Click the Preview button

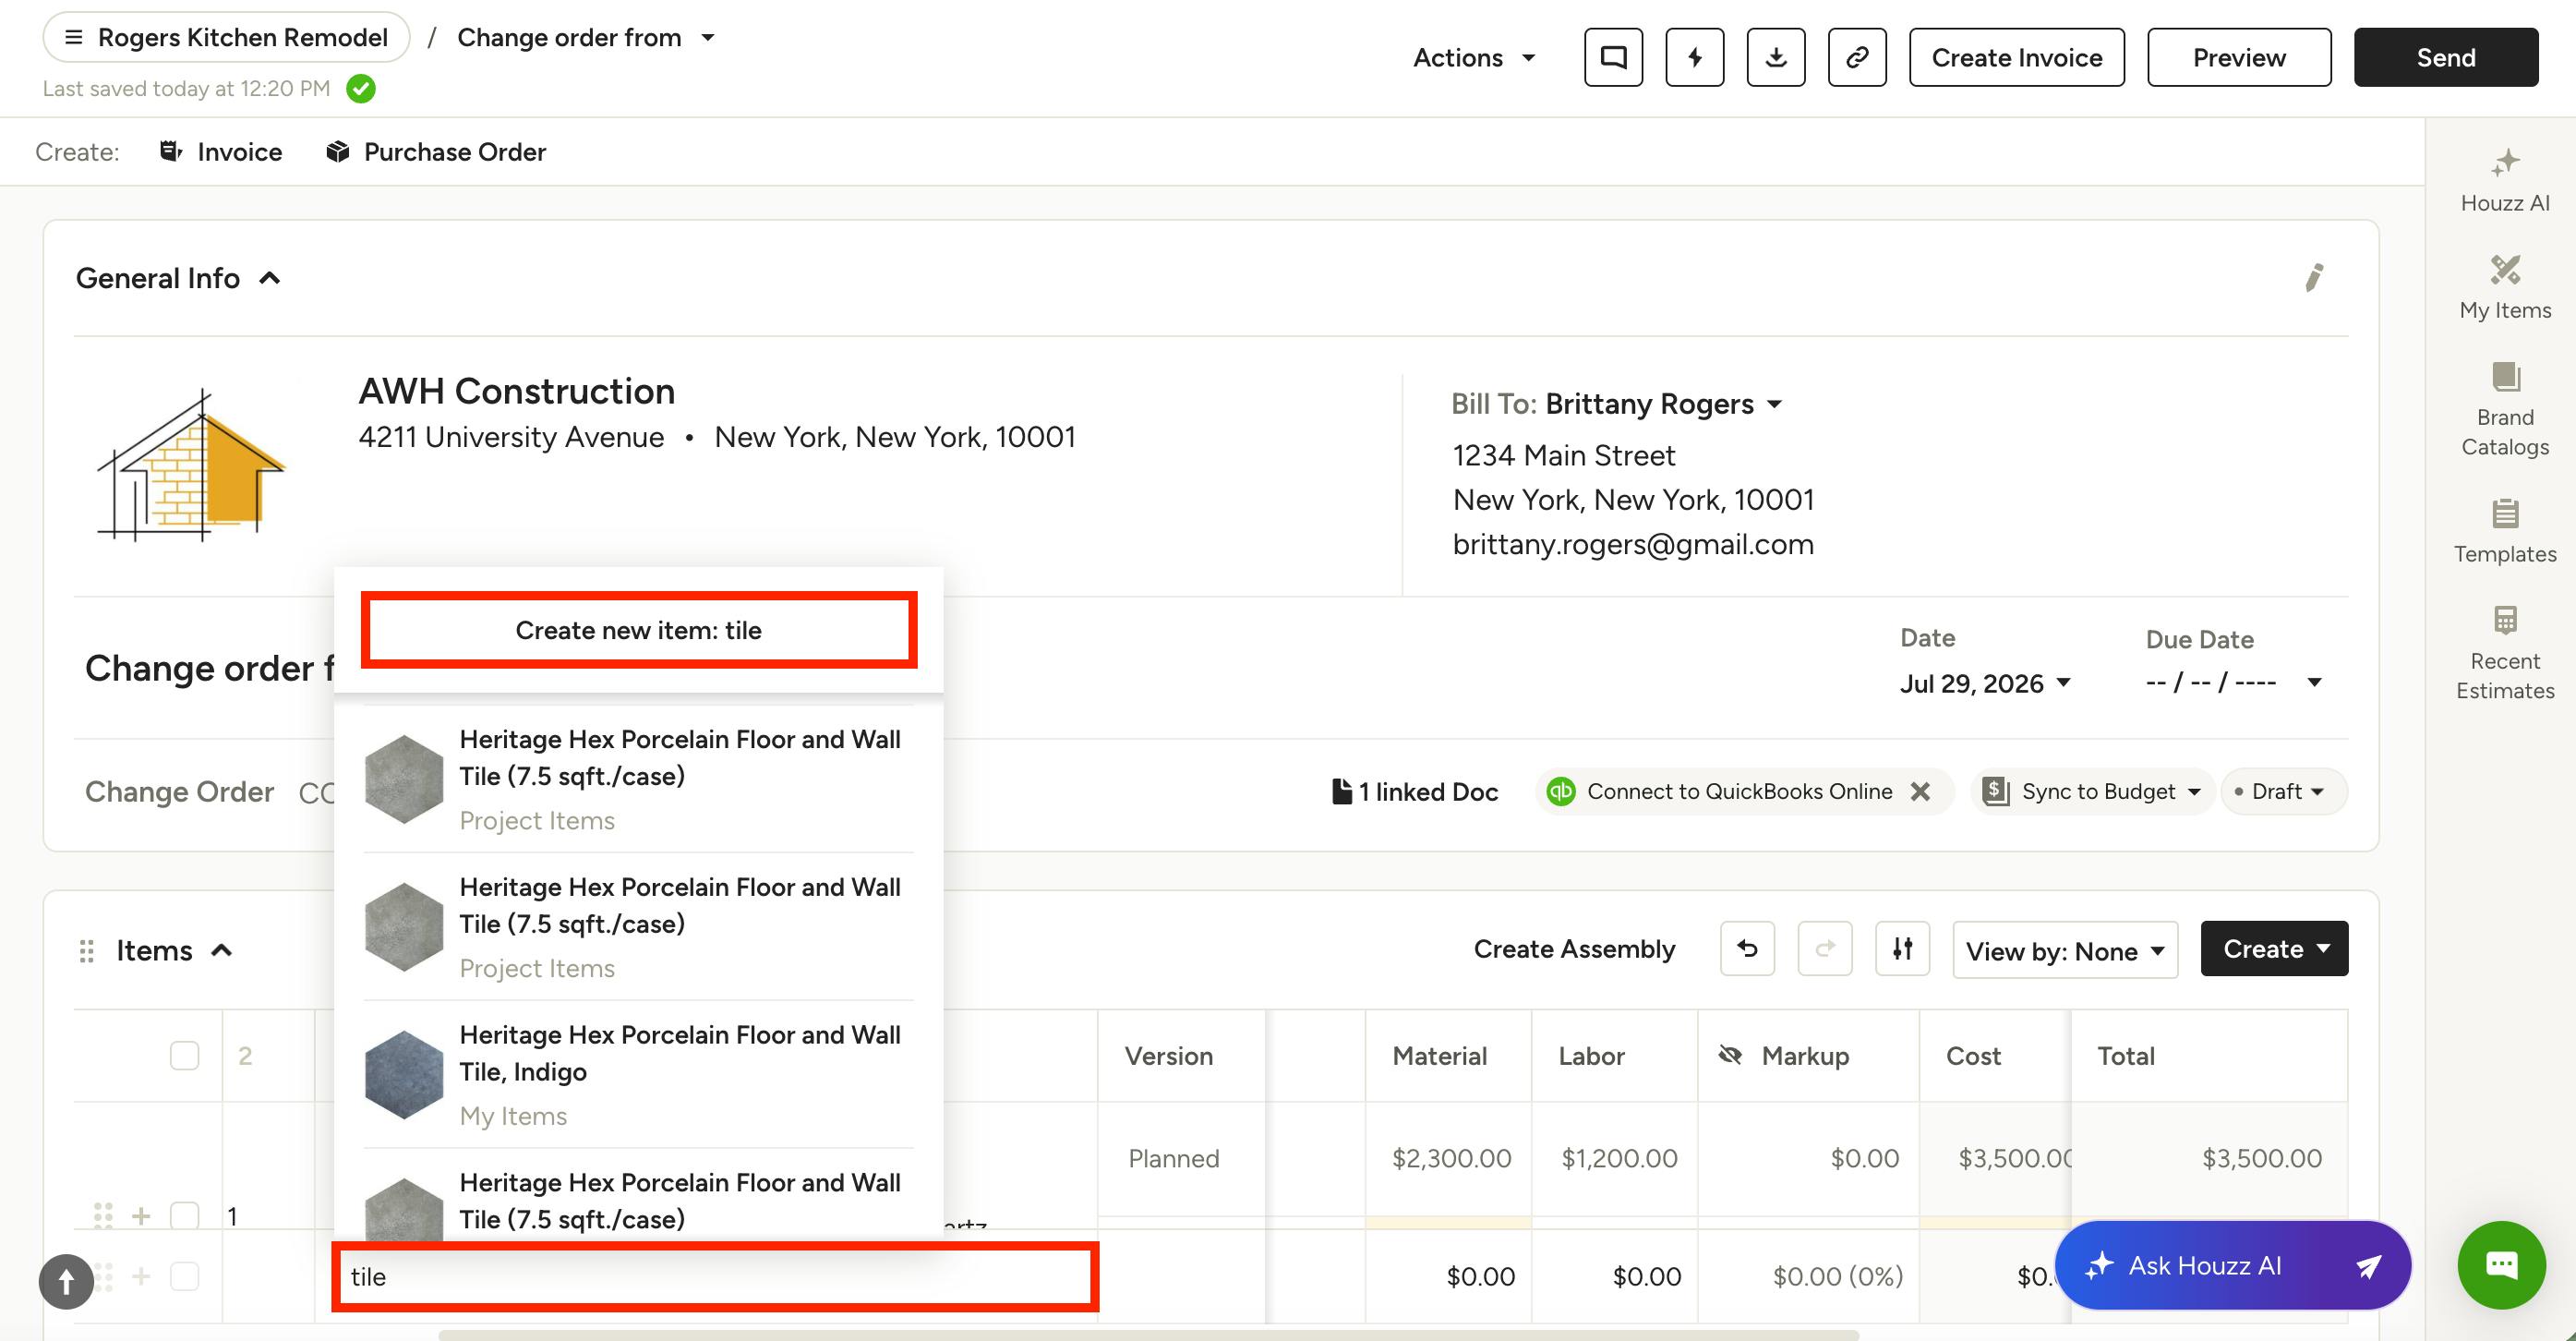[2239, 57]
